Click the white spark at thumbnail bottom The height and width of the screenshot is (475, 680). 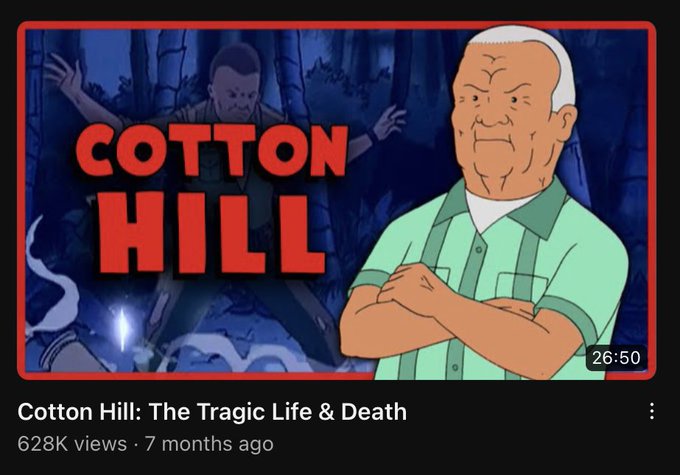click(123, 328)
